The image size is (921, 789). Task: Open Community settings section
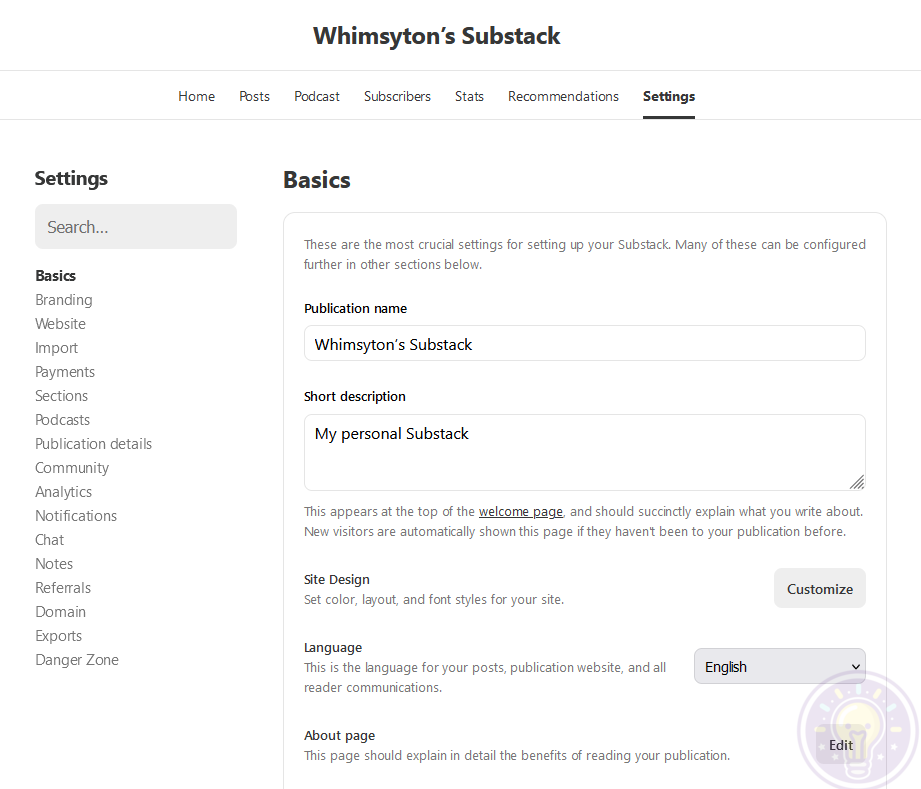click(x=72, y=468)
